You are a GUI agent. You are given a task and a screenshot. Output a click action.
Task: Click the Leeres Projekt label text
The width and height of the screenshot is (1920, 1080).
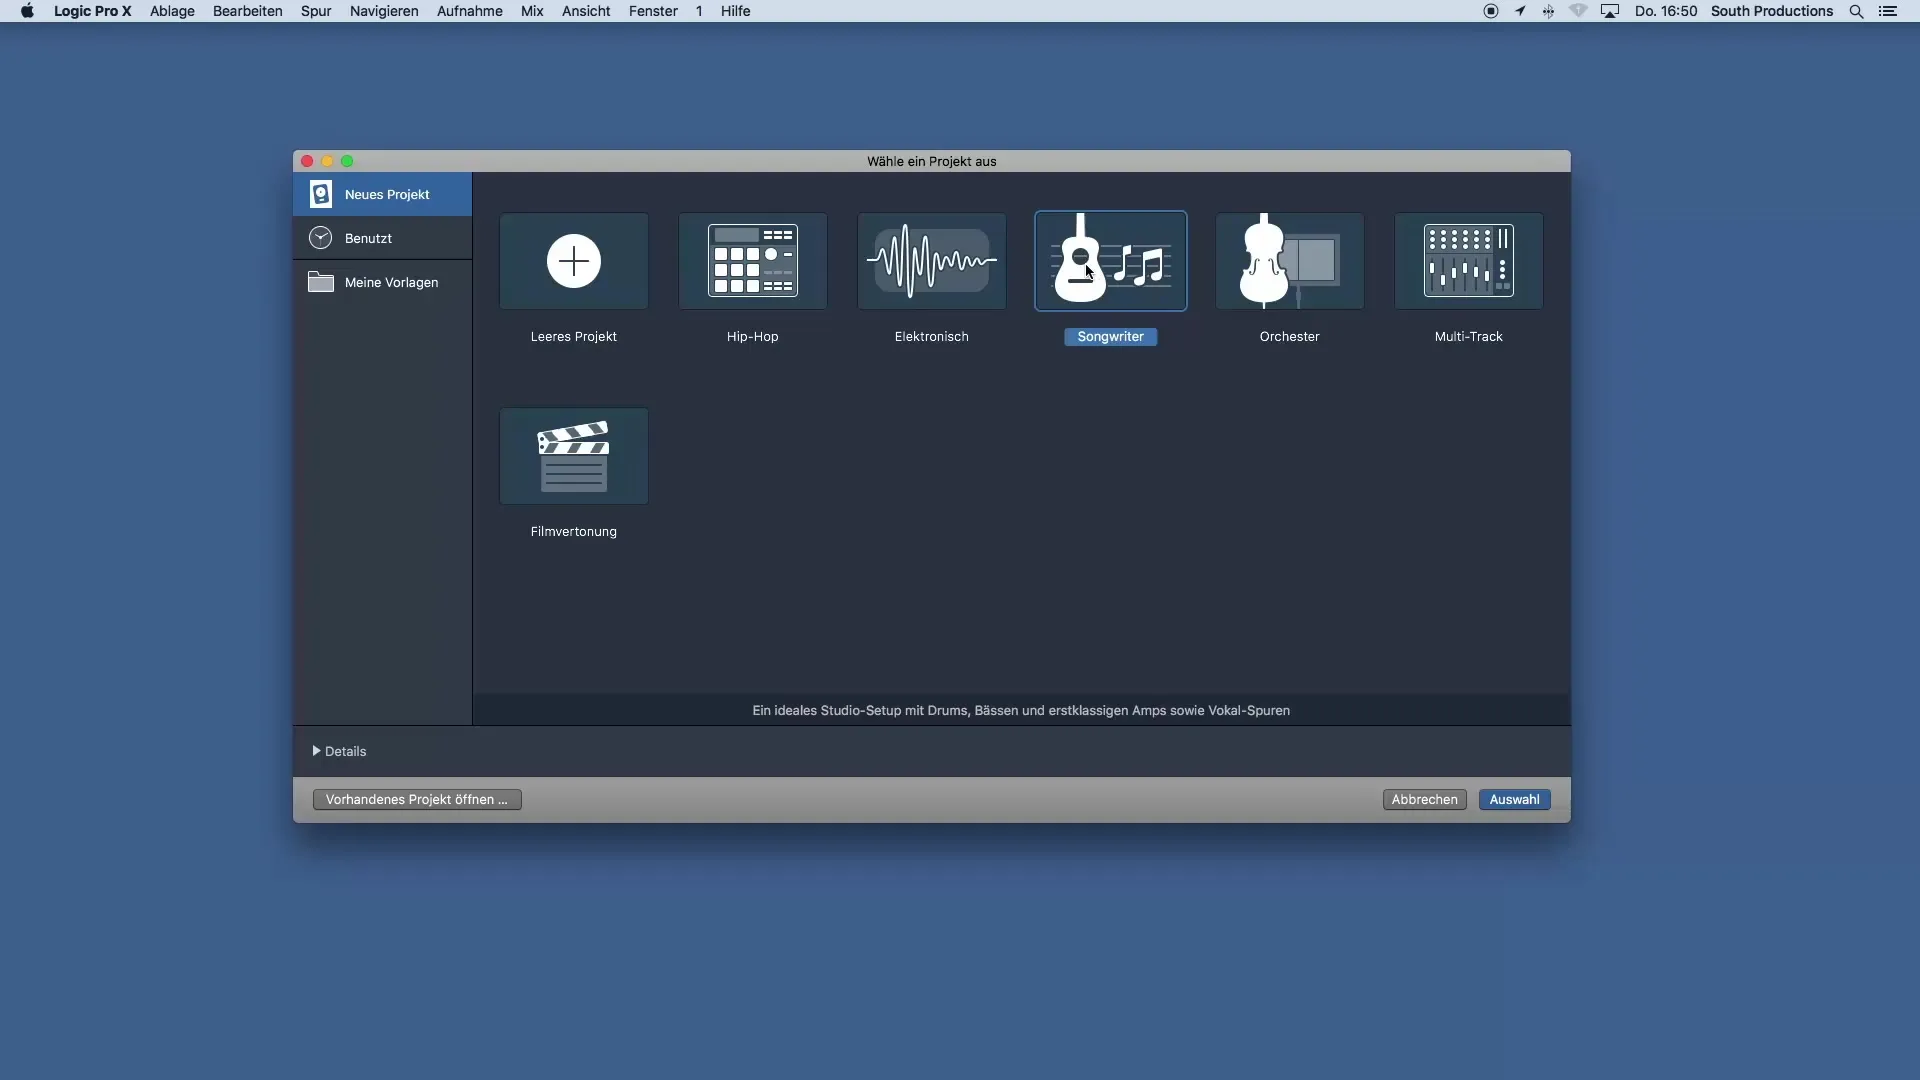(574, 337)
